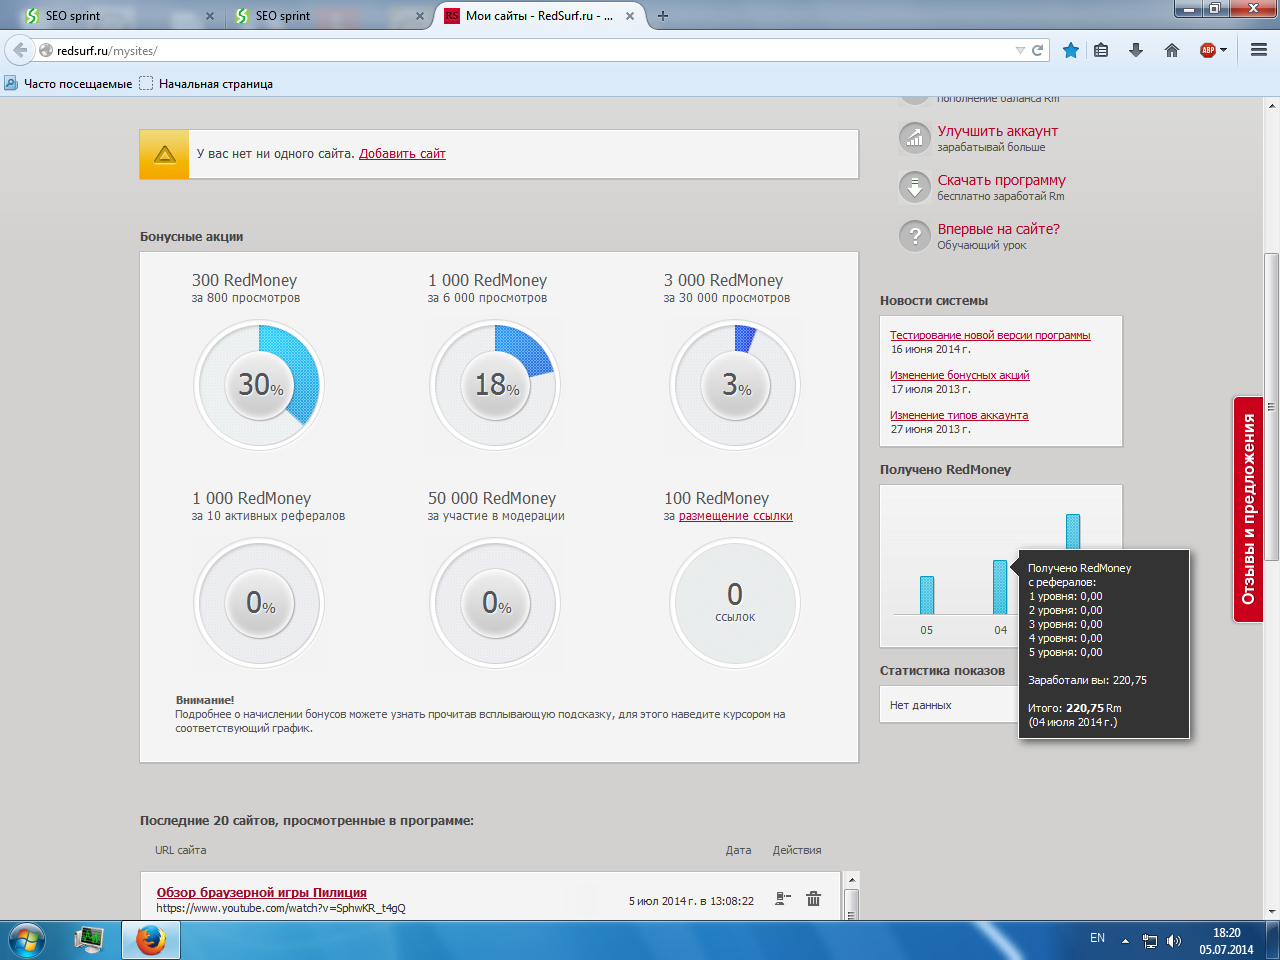
Task: Go to the Firefox home page icon
Action: coord(1172,50)
